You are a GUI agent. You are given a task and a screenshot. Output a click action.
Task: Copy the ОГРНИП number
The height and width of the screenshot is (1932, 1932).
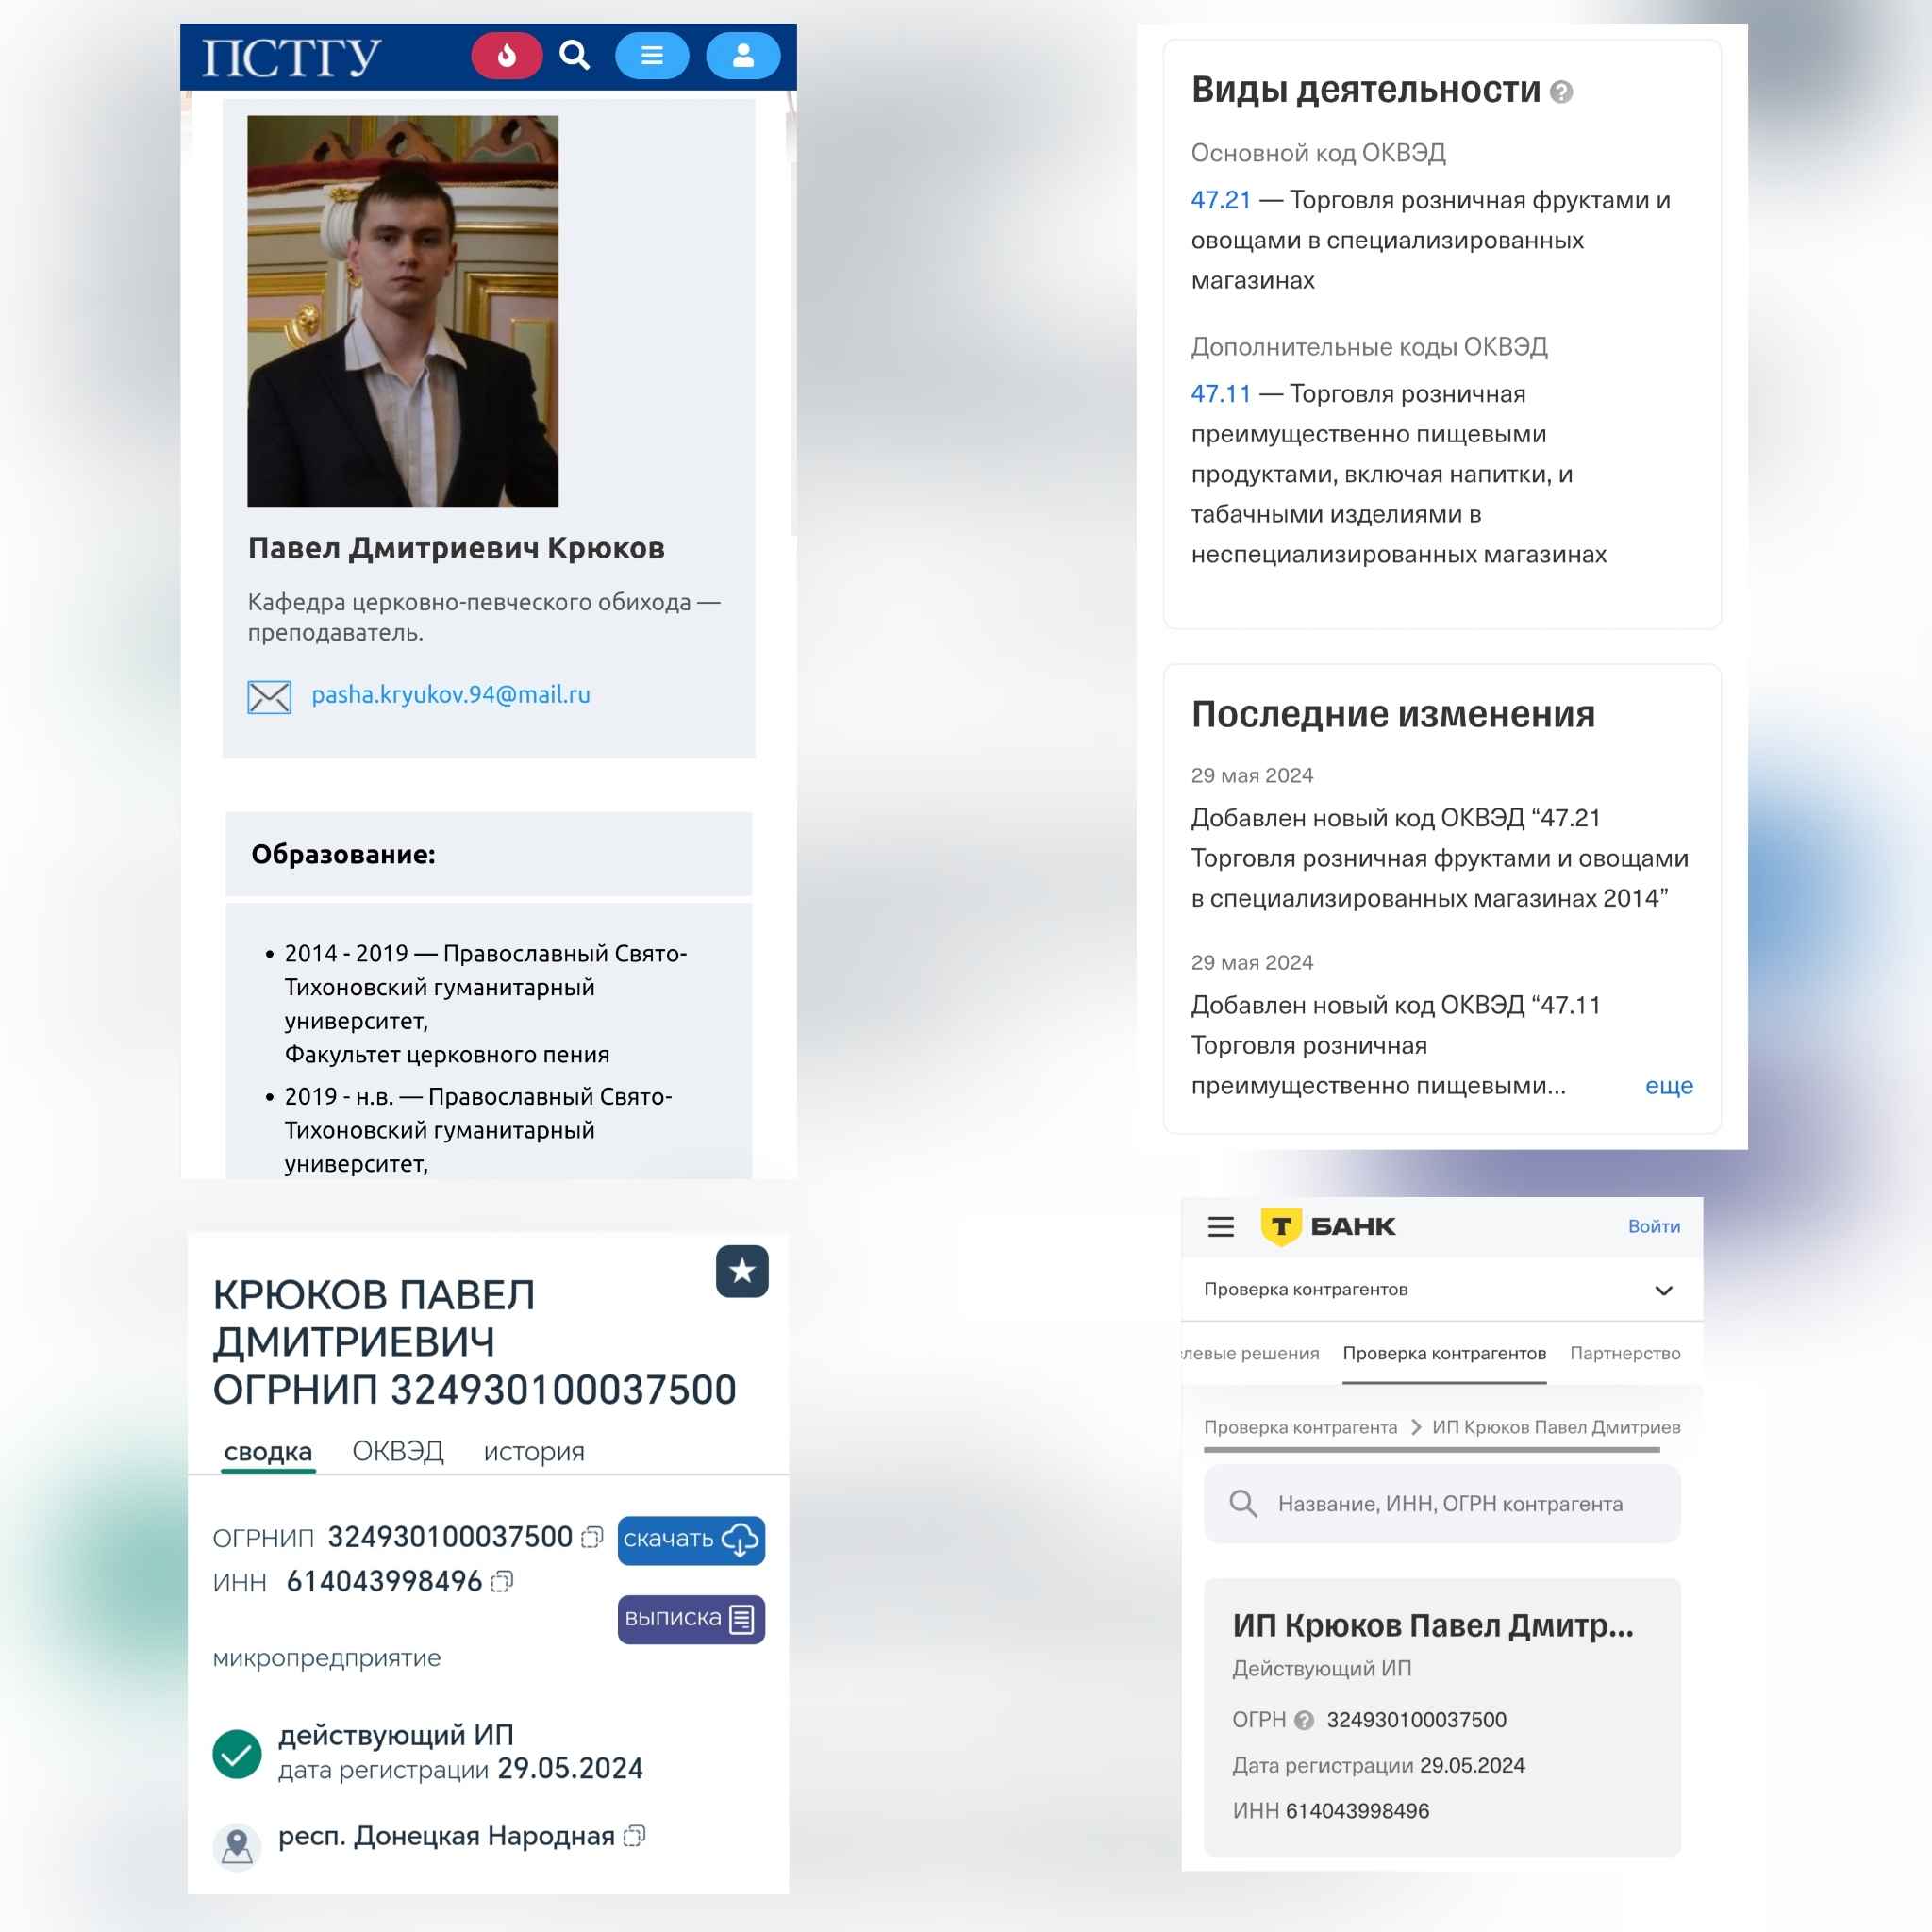(x=593, y=1537)
